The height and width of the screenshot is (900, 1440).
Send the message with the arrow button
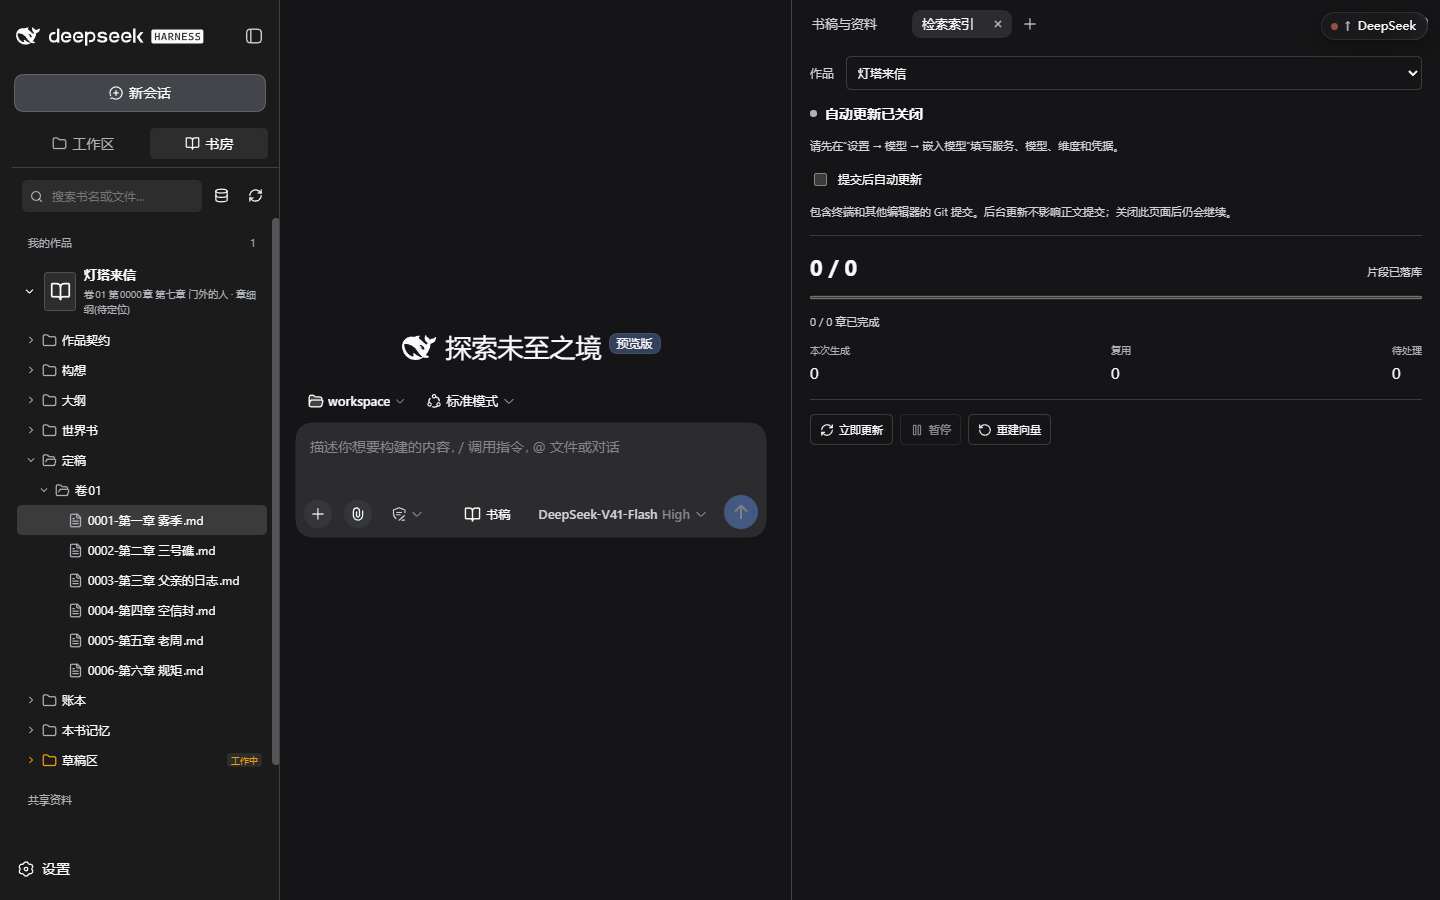(x=741, y=512)
